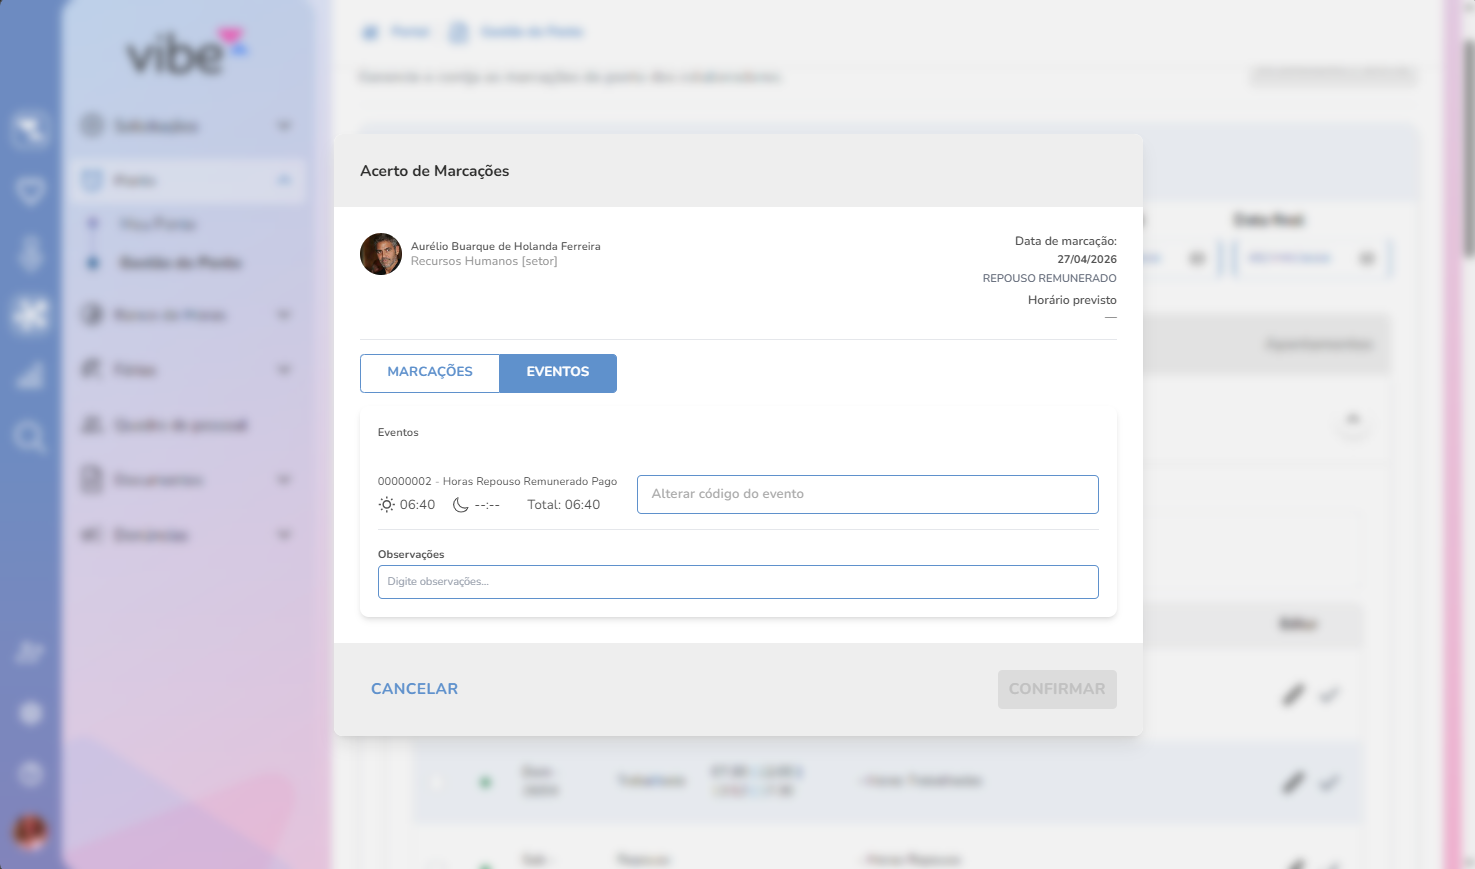
Task: Expand the Documentos sidebar chevron
Action: tap(284, 480)
